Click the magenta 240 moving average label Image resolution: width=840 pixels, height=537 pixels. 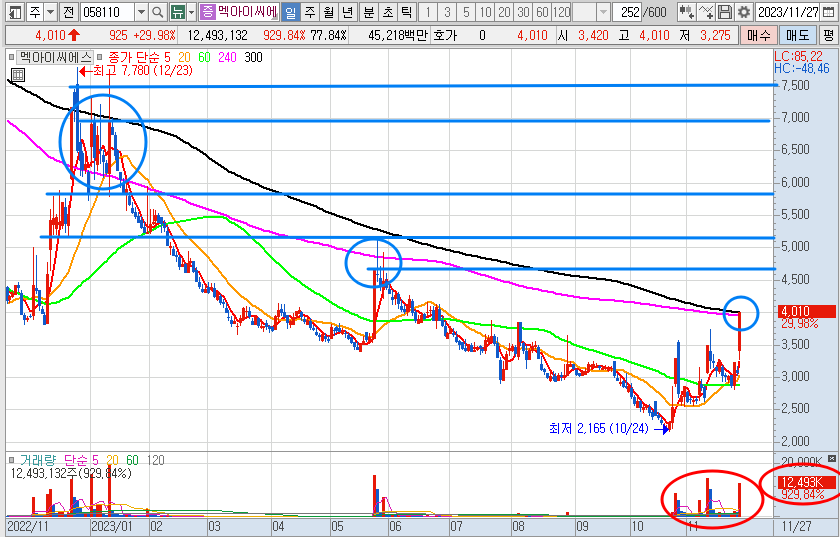coord(227,57)
